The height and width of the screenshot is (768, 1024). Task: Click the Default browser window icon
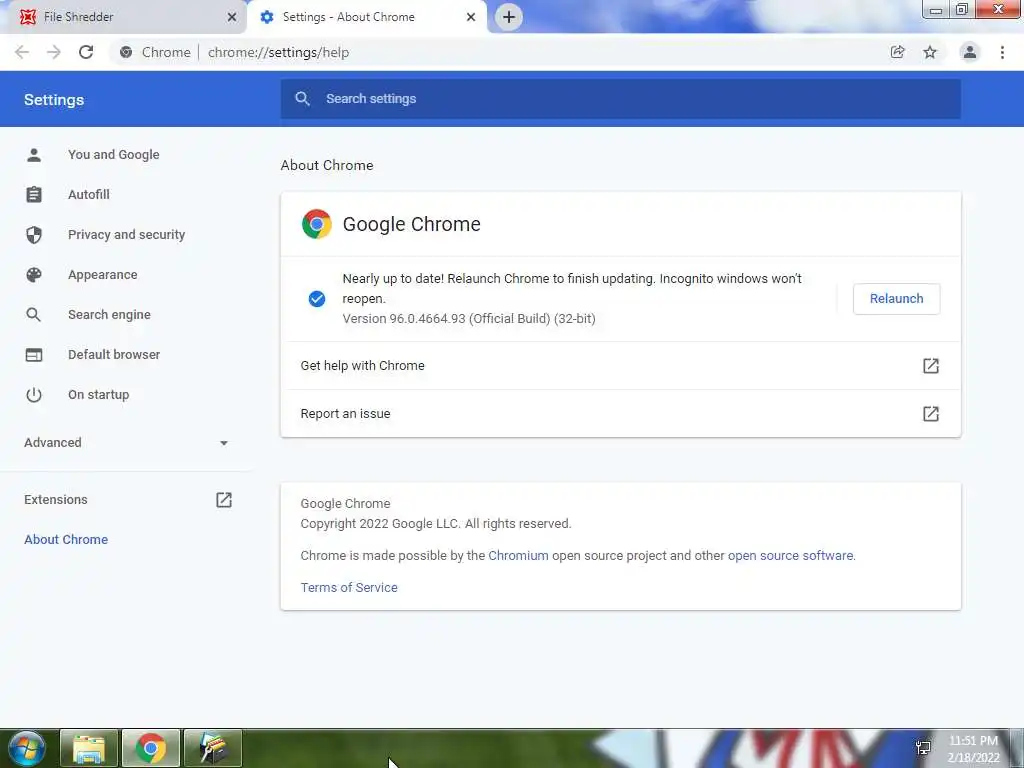pyautogui.click(x=34, y=355)
